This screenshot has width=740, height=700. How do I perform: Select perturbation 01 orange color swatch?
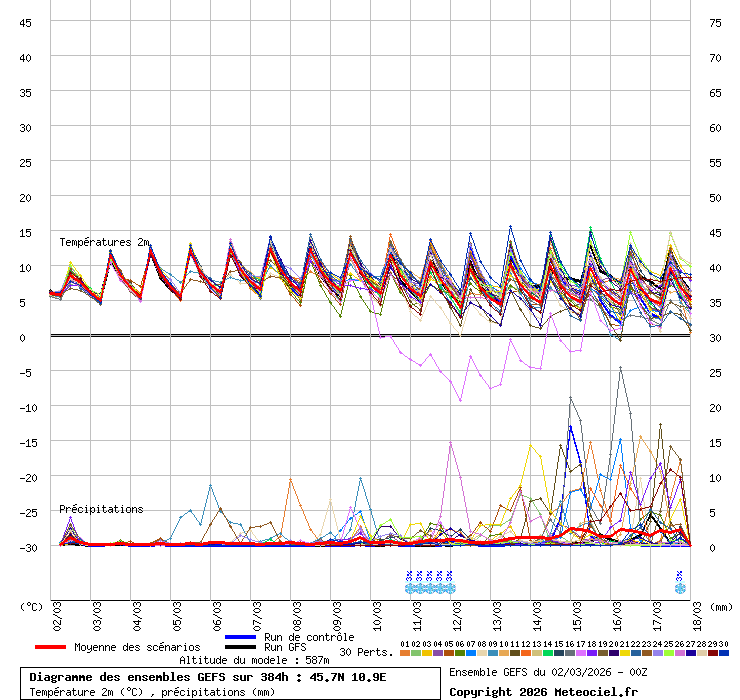(x=405, y=653)
